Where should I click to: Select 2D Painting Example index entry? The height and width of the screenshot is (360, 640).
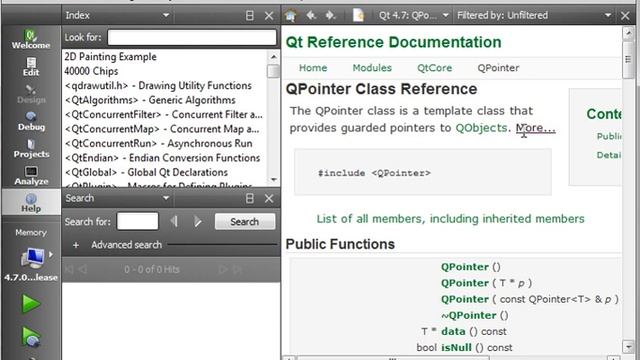[x=110, y=57]
